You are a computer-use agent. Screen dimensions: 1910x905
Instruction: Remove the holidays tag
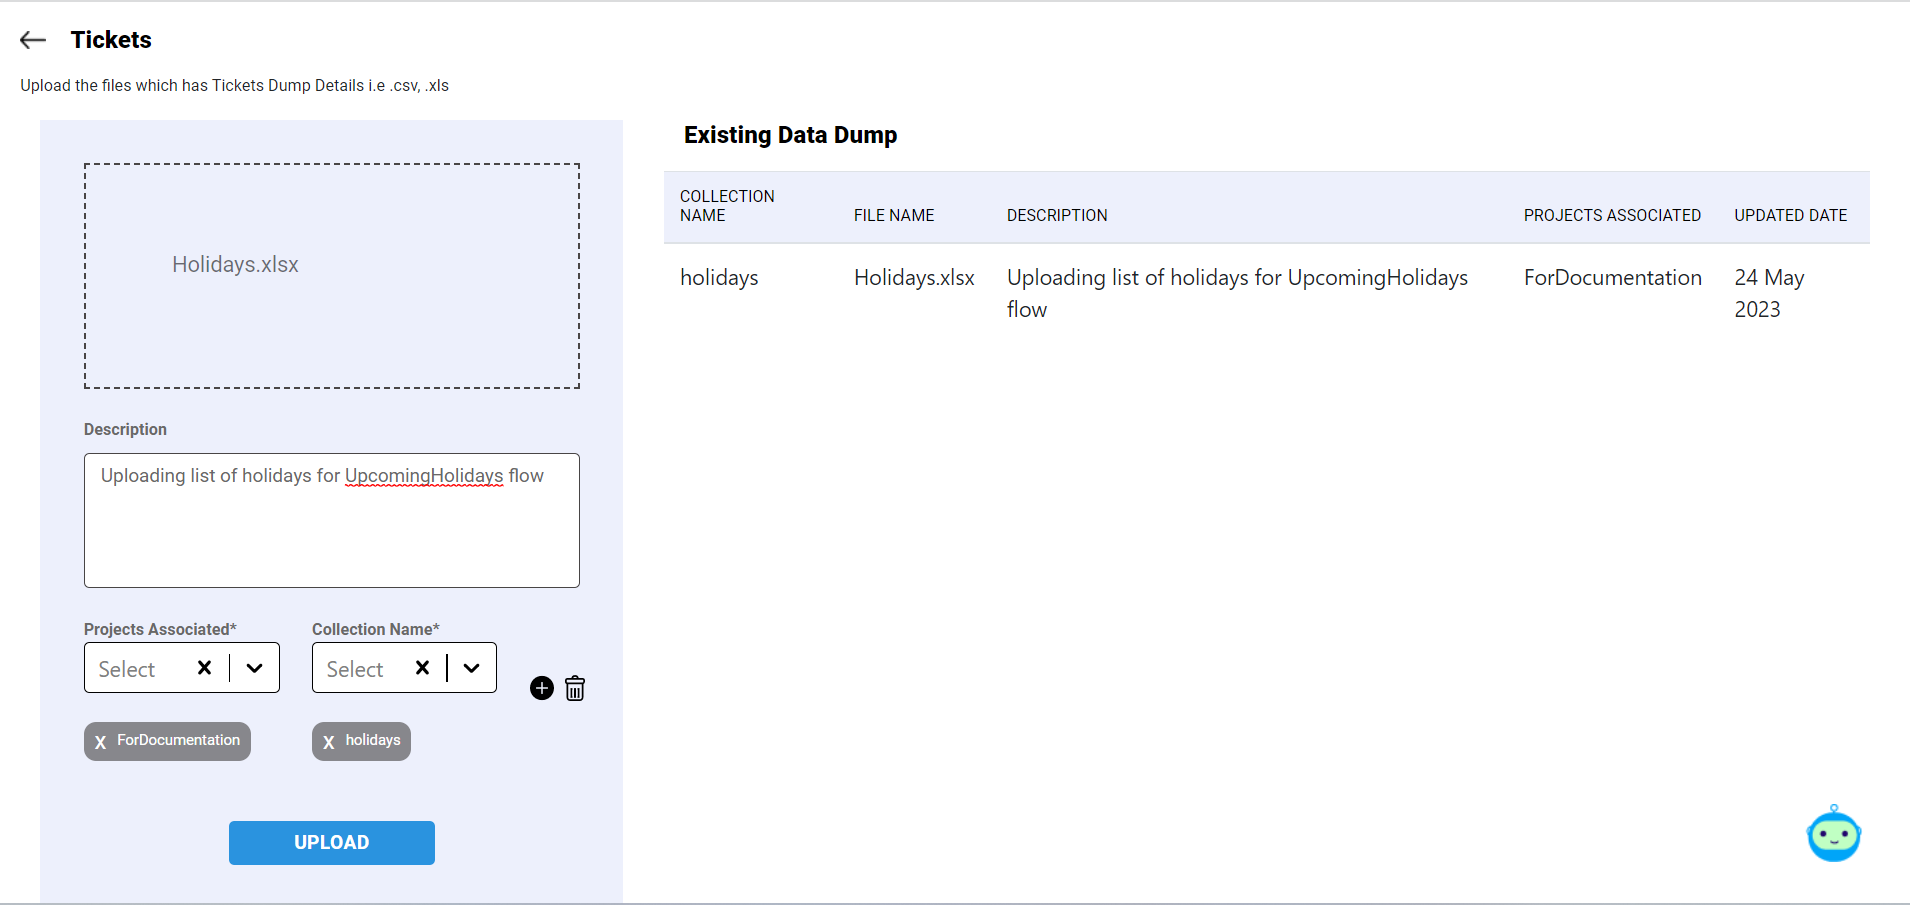point(329,742)
